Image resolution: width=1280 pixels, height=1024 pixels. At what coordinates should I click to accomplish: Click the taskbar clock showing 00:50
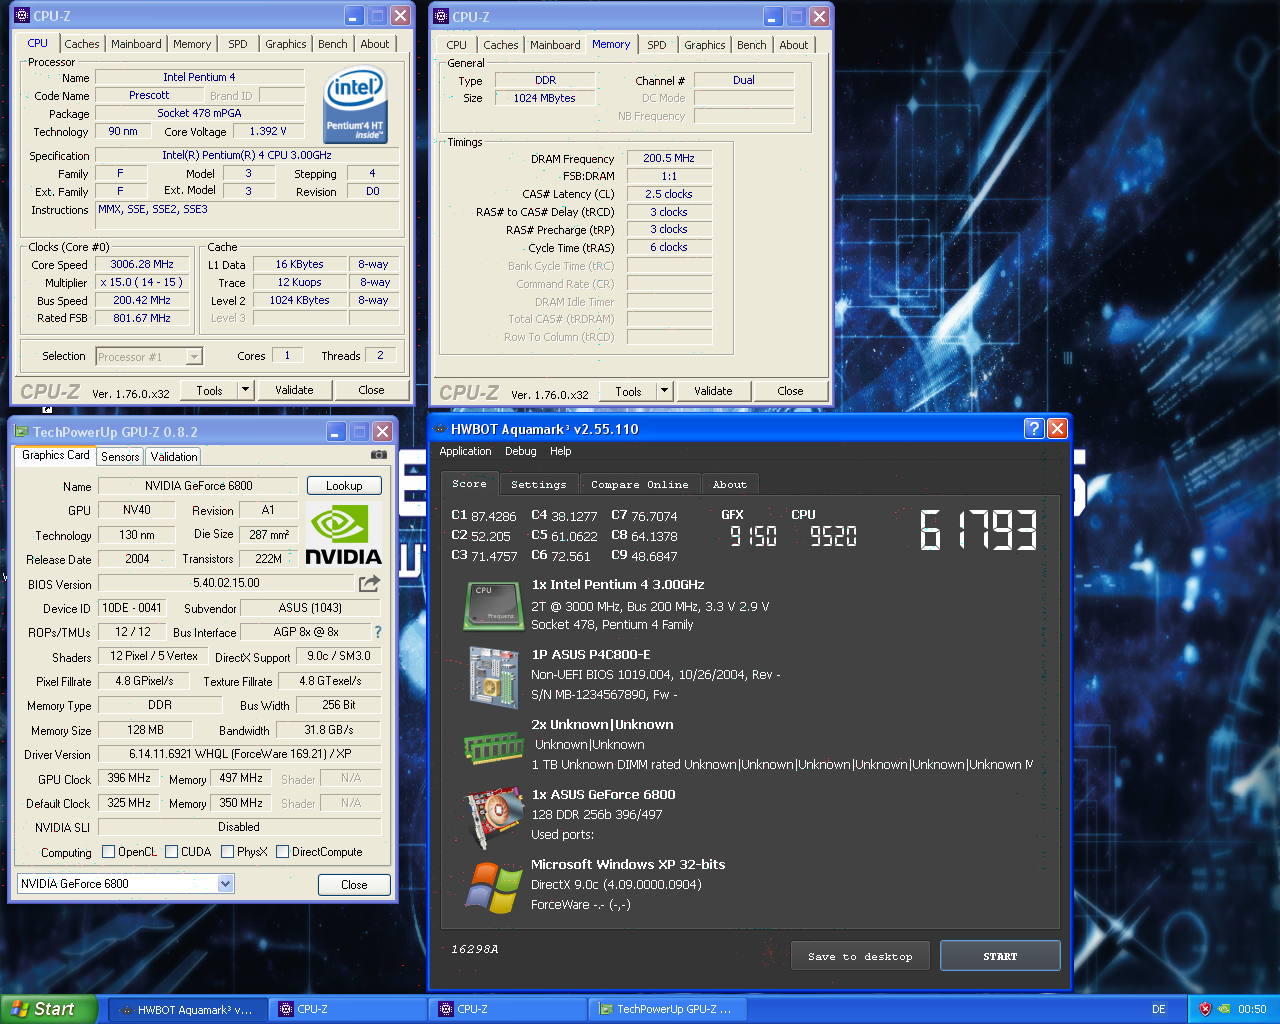coord(1252,1009)
